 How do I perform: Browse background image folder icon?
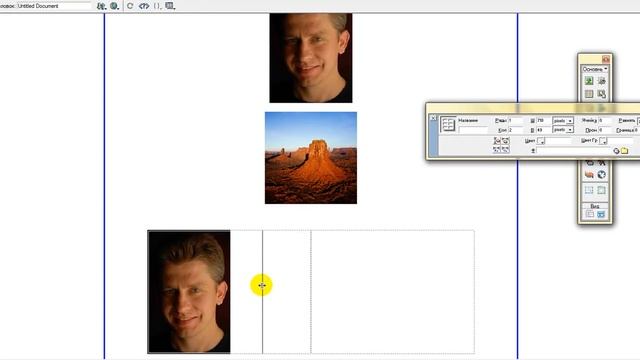click(x=624, y=151)
